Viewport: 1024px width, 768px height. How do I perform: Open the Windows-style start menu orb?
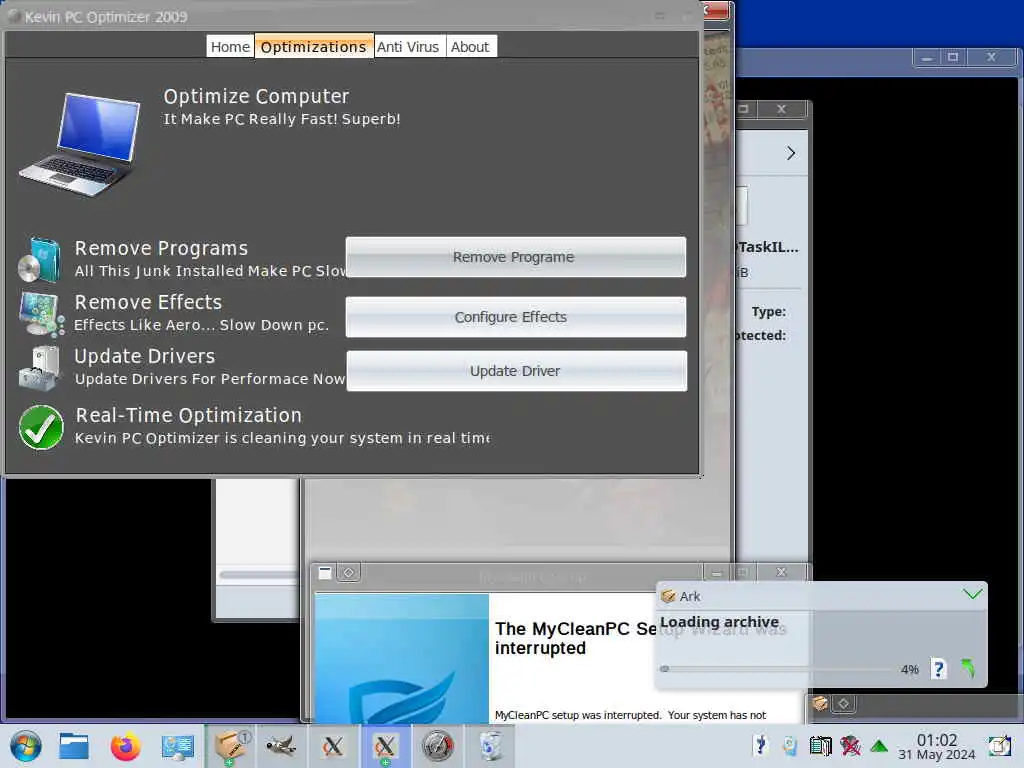point(26,746)
